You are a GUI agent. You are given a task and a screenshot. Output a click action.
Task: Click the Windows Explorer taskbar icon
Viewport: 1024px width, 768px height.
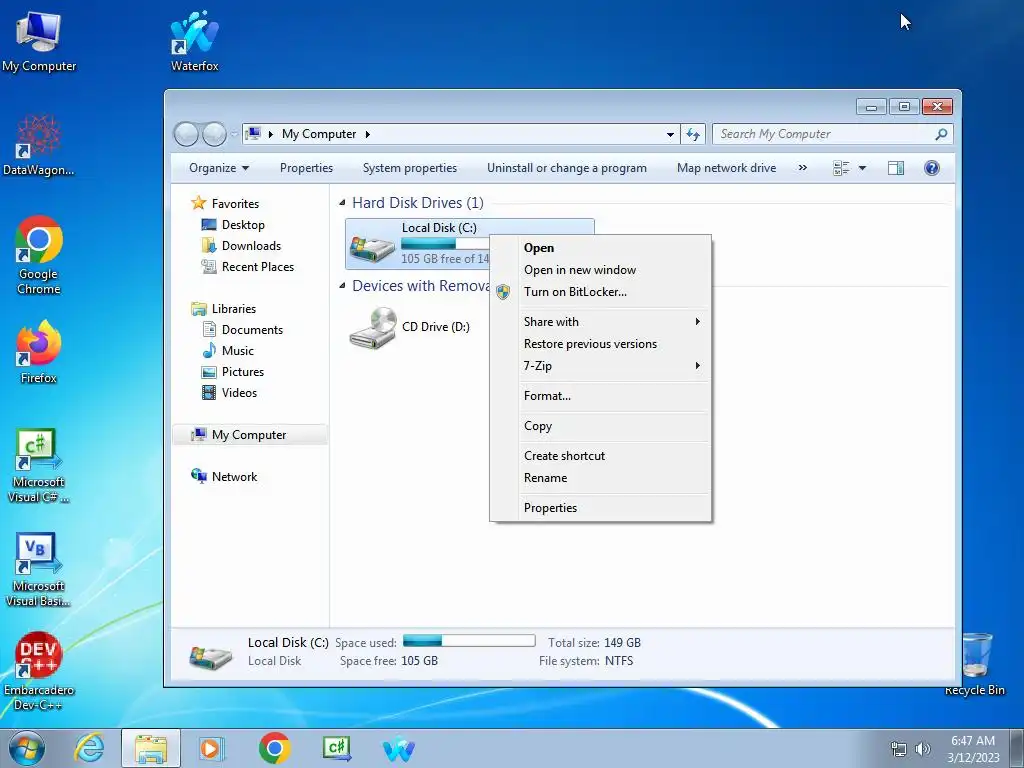pos(151,748)
